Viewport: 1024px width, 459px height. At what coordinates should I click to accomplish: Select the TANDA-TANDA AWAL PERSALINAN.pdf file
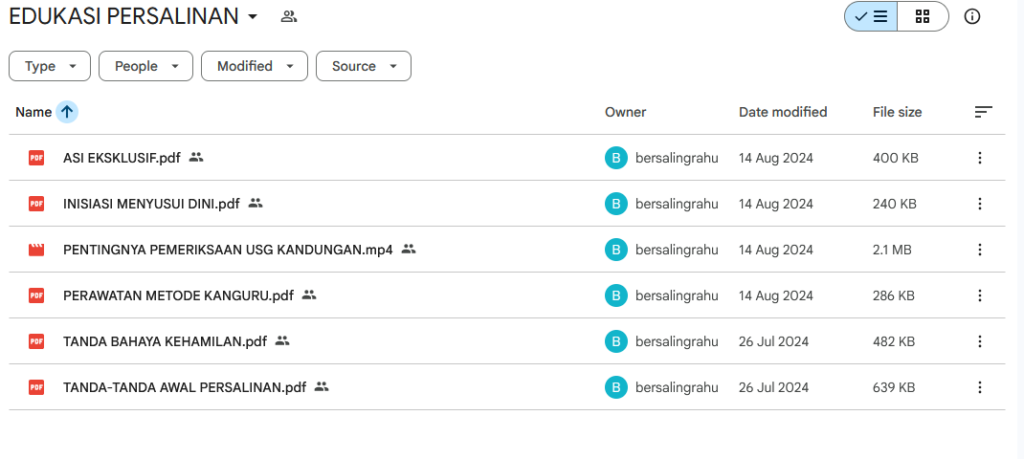507,387
